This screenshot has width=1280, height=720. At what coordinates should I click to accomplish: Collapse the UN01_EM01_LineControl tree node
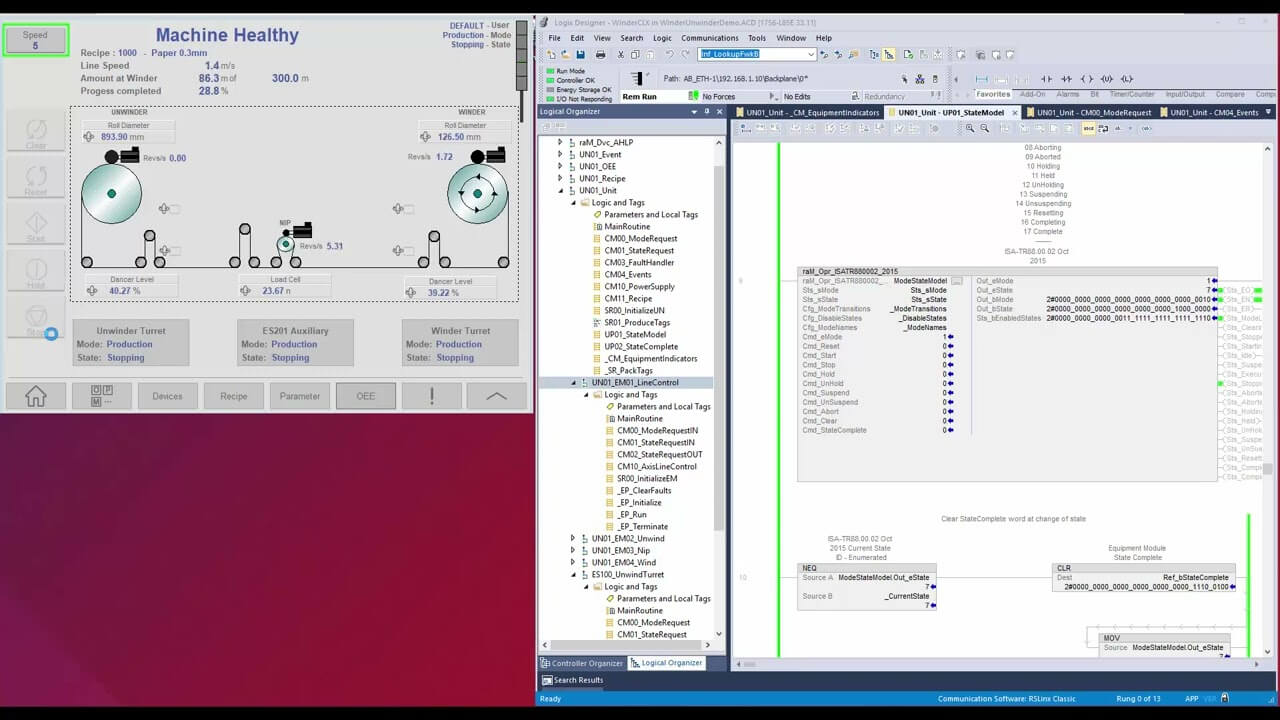coord(572,382)
